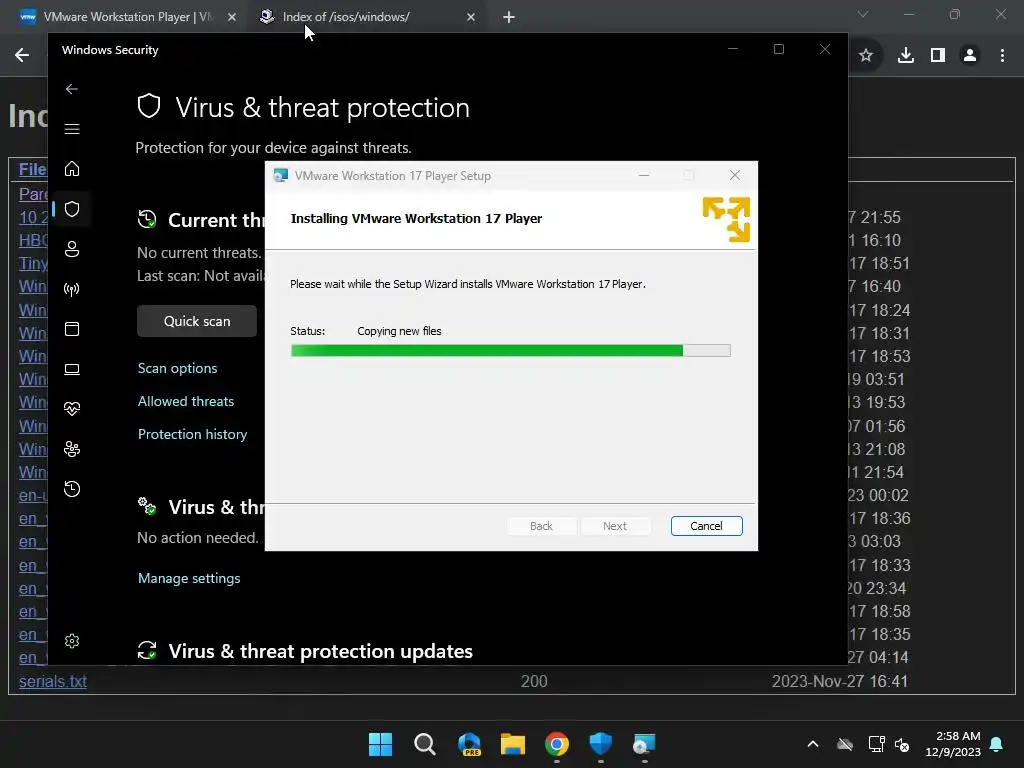
Task: Open VMware installer taskbar icon
Action: (x=644, y=744)
